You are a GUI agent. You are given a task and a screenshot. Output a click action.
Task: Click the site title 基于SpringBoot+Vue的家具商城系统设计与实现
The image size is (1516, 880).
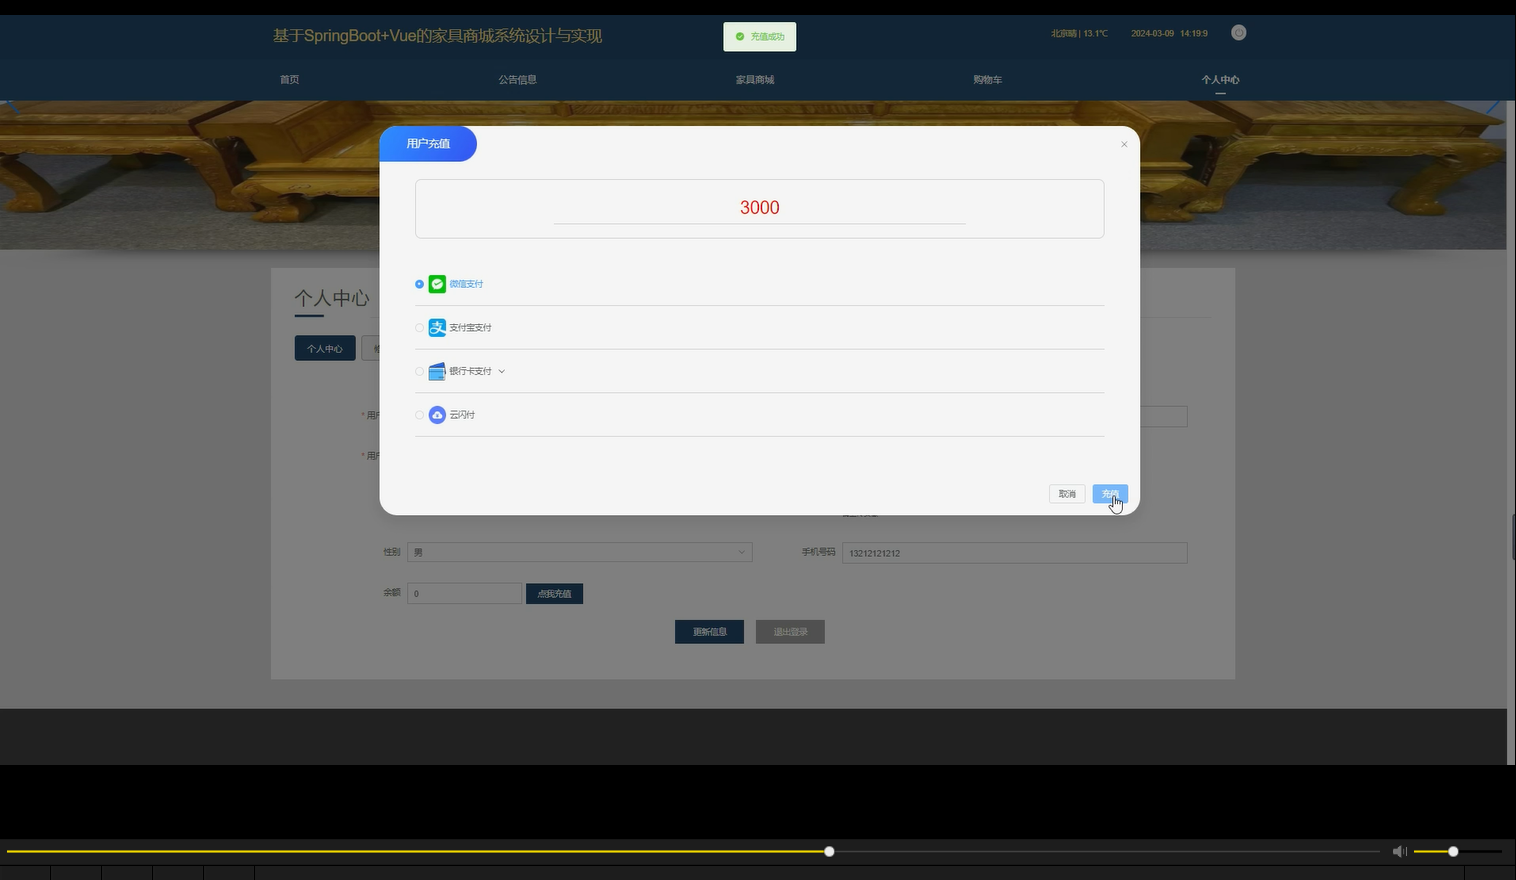coord(437,36)
